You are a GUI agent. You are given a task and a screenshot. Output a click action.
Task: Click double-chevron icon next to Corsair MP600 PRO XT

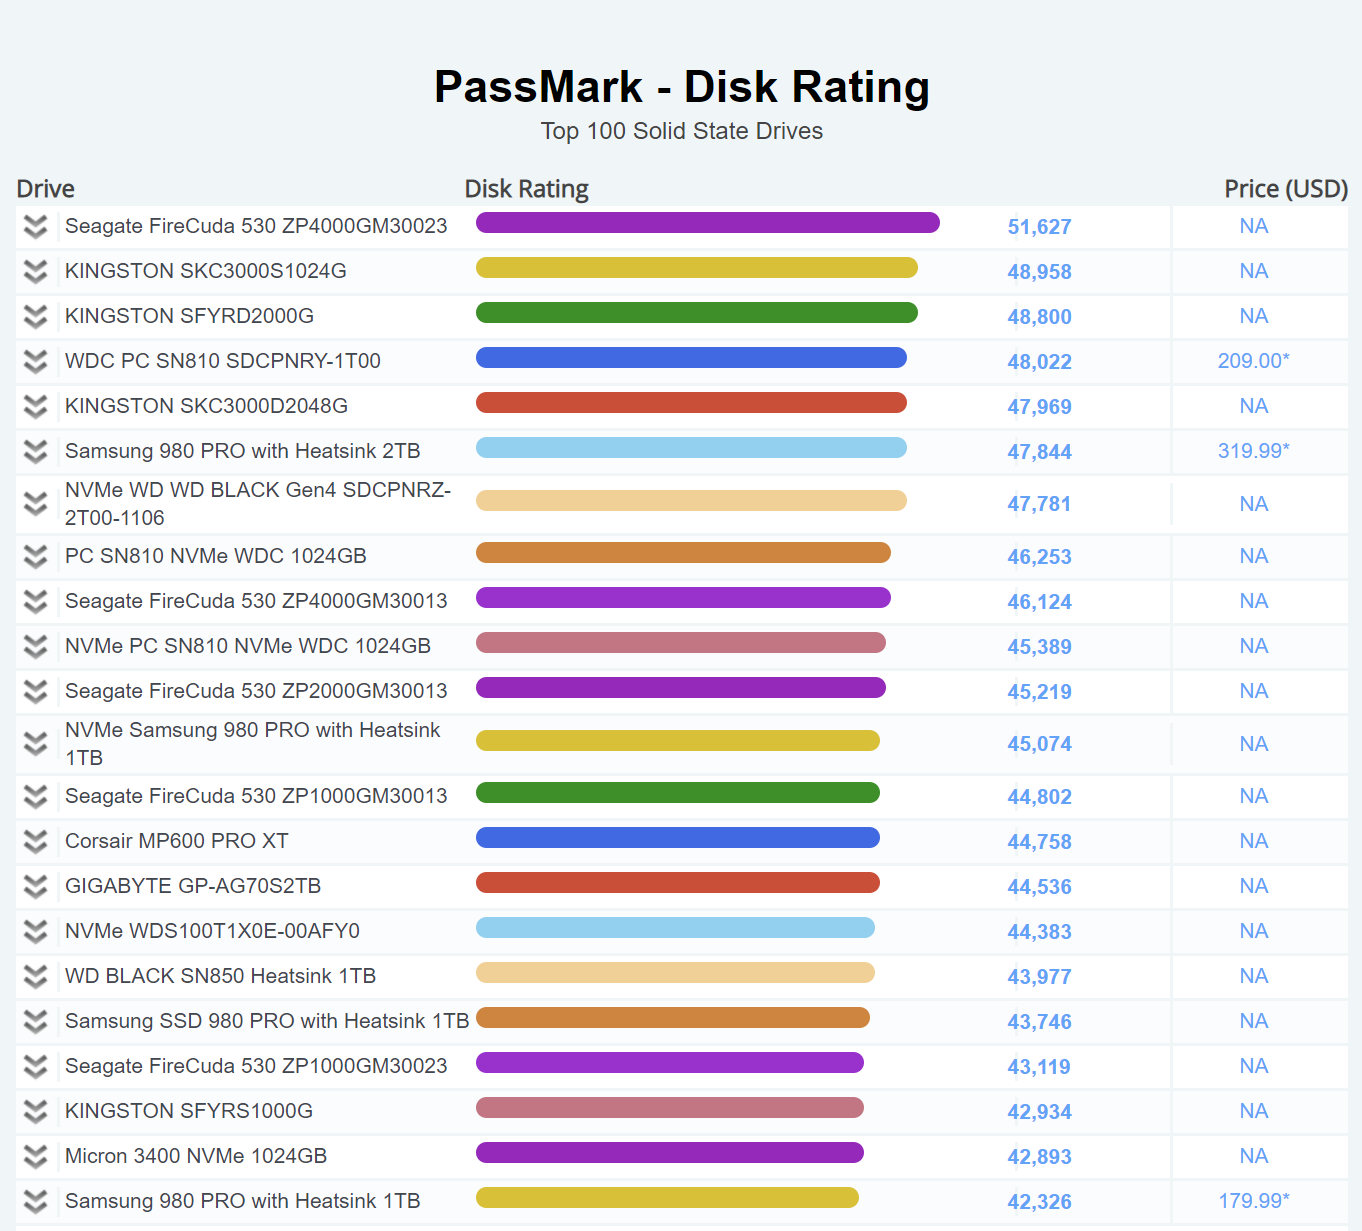click(36, 842)
